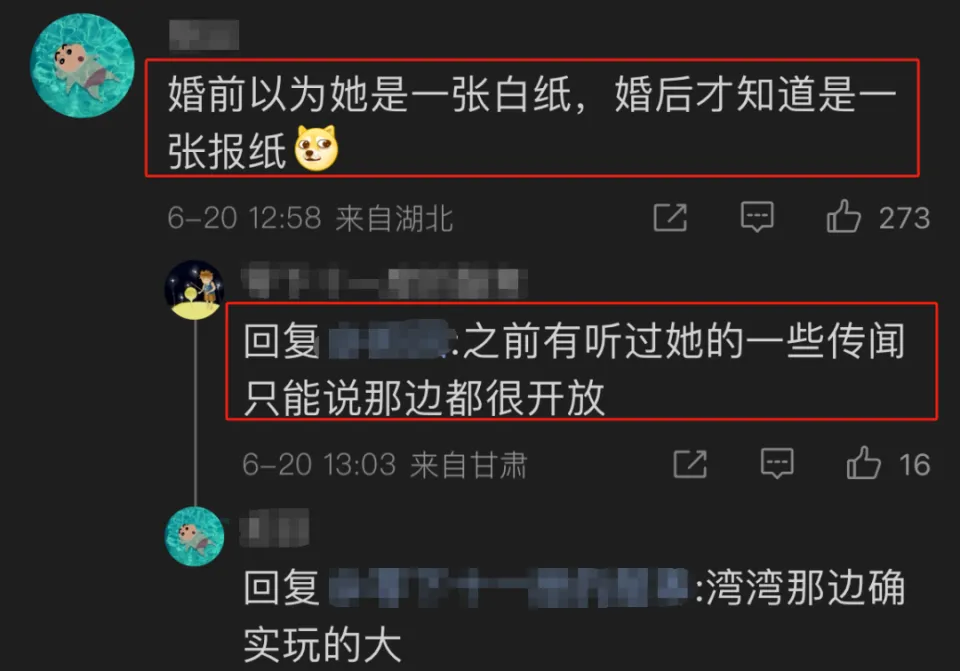The height and width of the screenshot is (671, 960).
Task: Open the Shin-chan avatar of top commenter
Action: (82, 66)
